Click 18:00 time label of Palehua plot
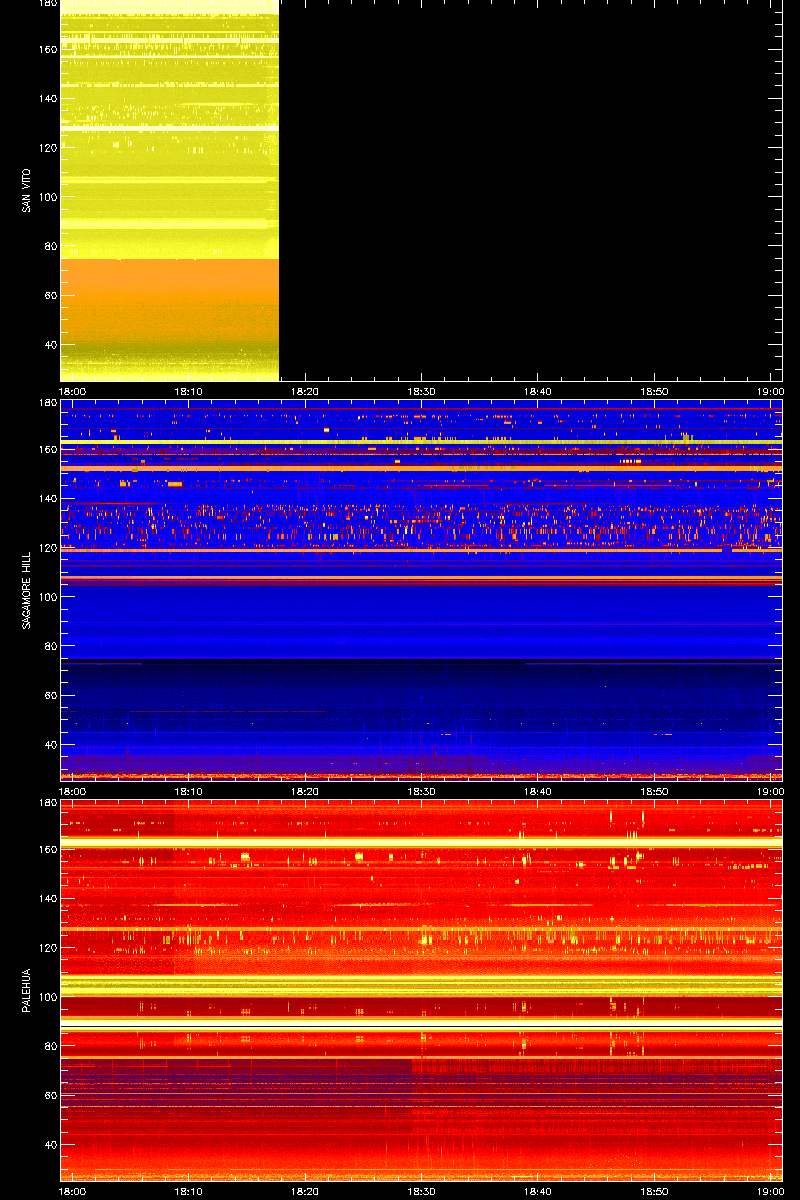 click(73, 1191)
